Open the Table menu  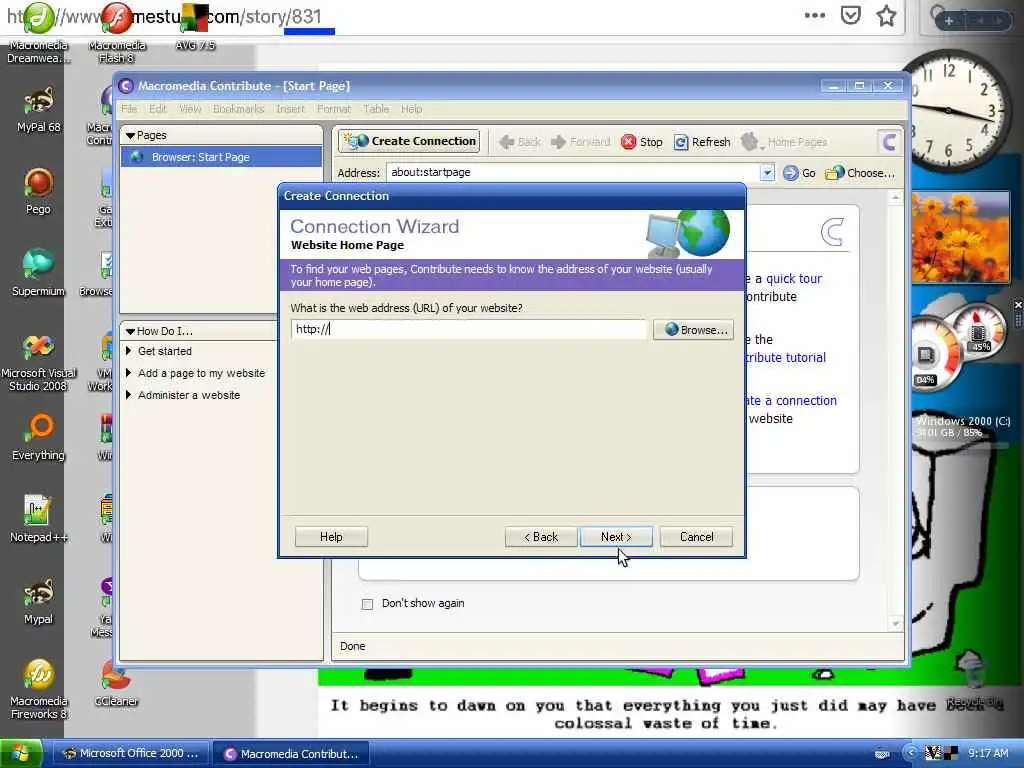coord(376,109)
